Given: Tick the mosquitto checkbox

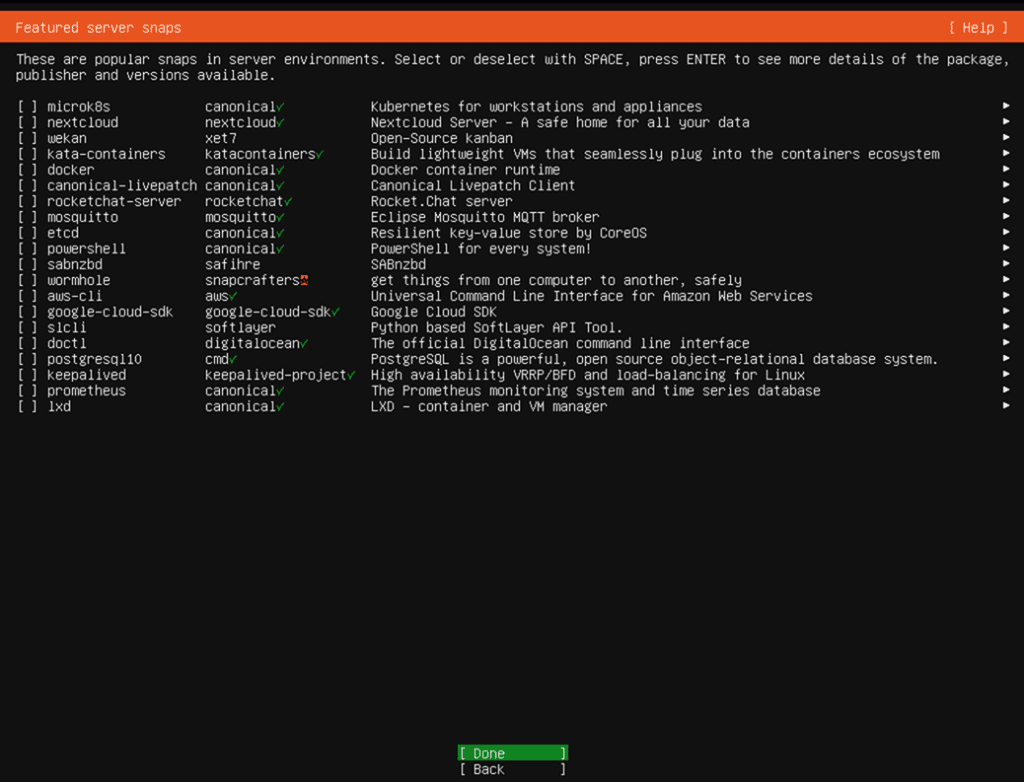Looking at the screenshot, I should [x=27, y=217].
